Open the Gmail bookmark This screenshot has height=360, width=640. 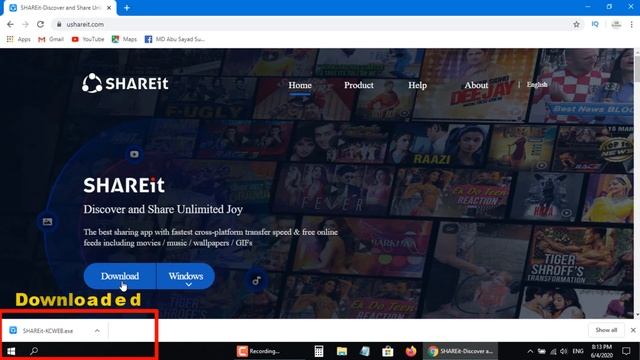pos(51,39)
